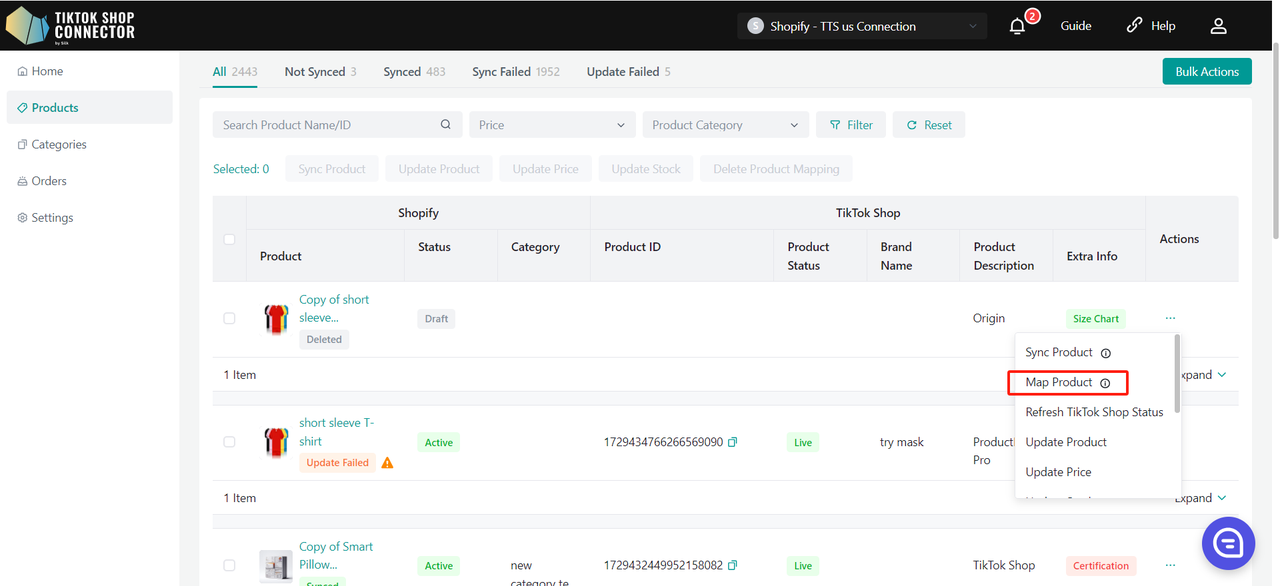Open the chat support bubble

click(x=1228, y=543)
